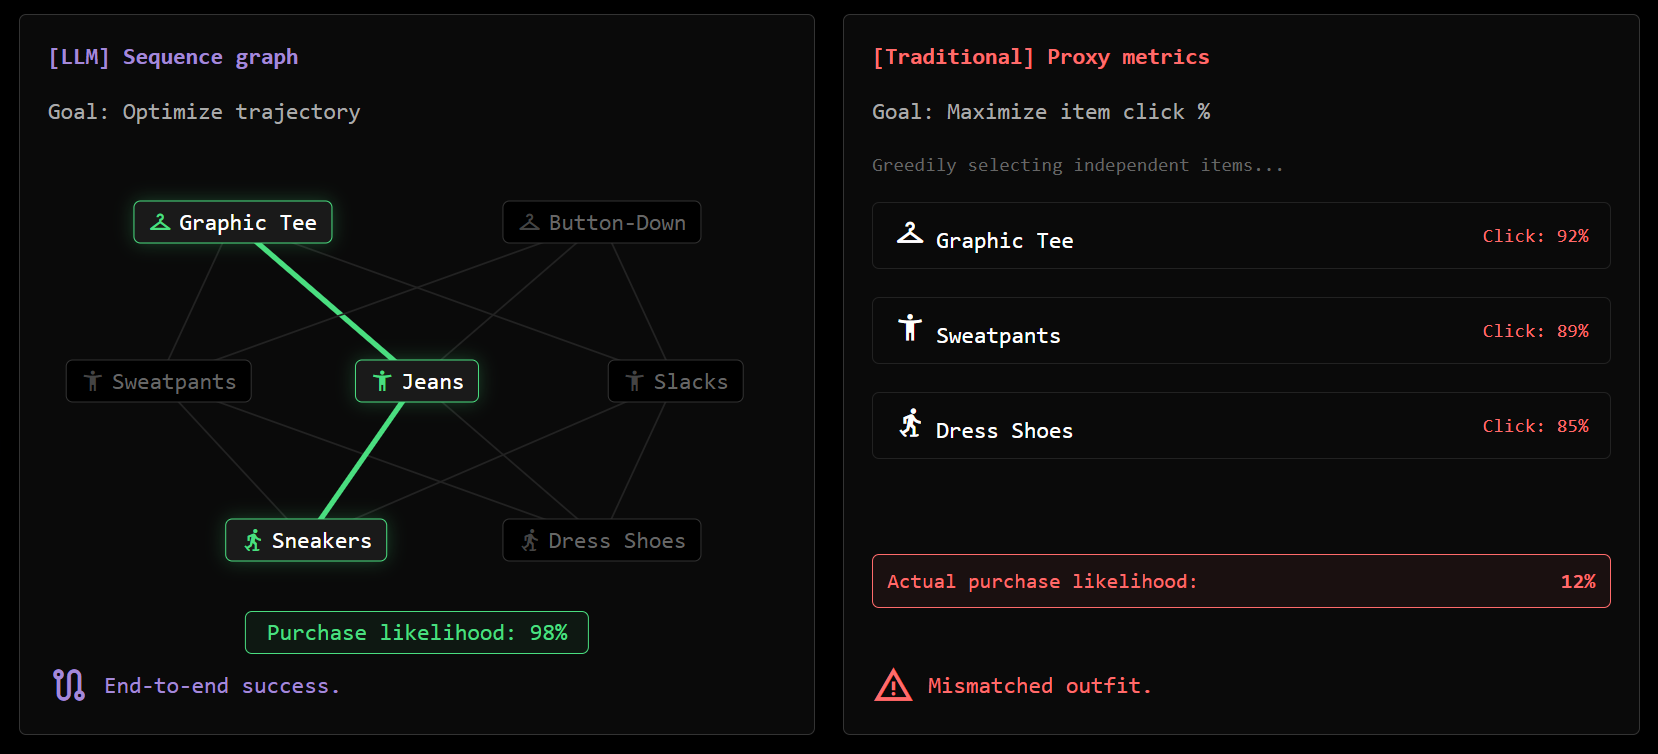Image resolution: width=1658 pixels, height=754 pixels.
Task: Click the purple route icon near End-to-end success
Action: pos(69,685)
